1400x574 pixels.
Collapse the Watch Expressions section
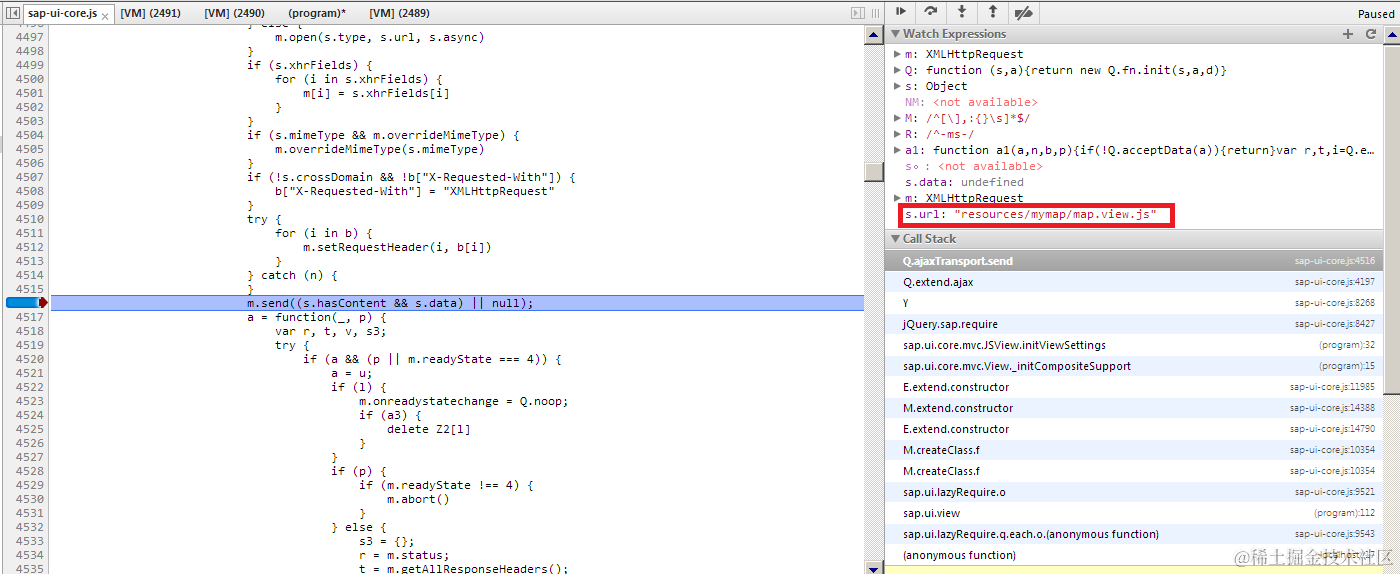[896, 34]
